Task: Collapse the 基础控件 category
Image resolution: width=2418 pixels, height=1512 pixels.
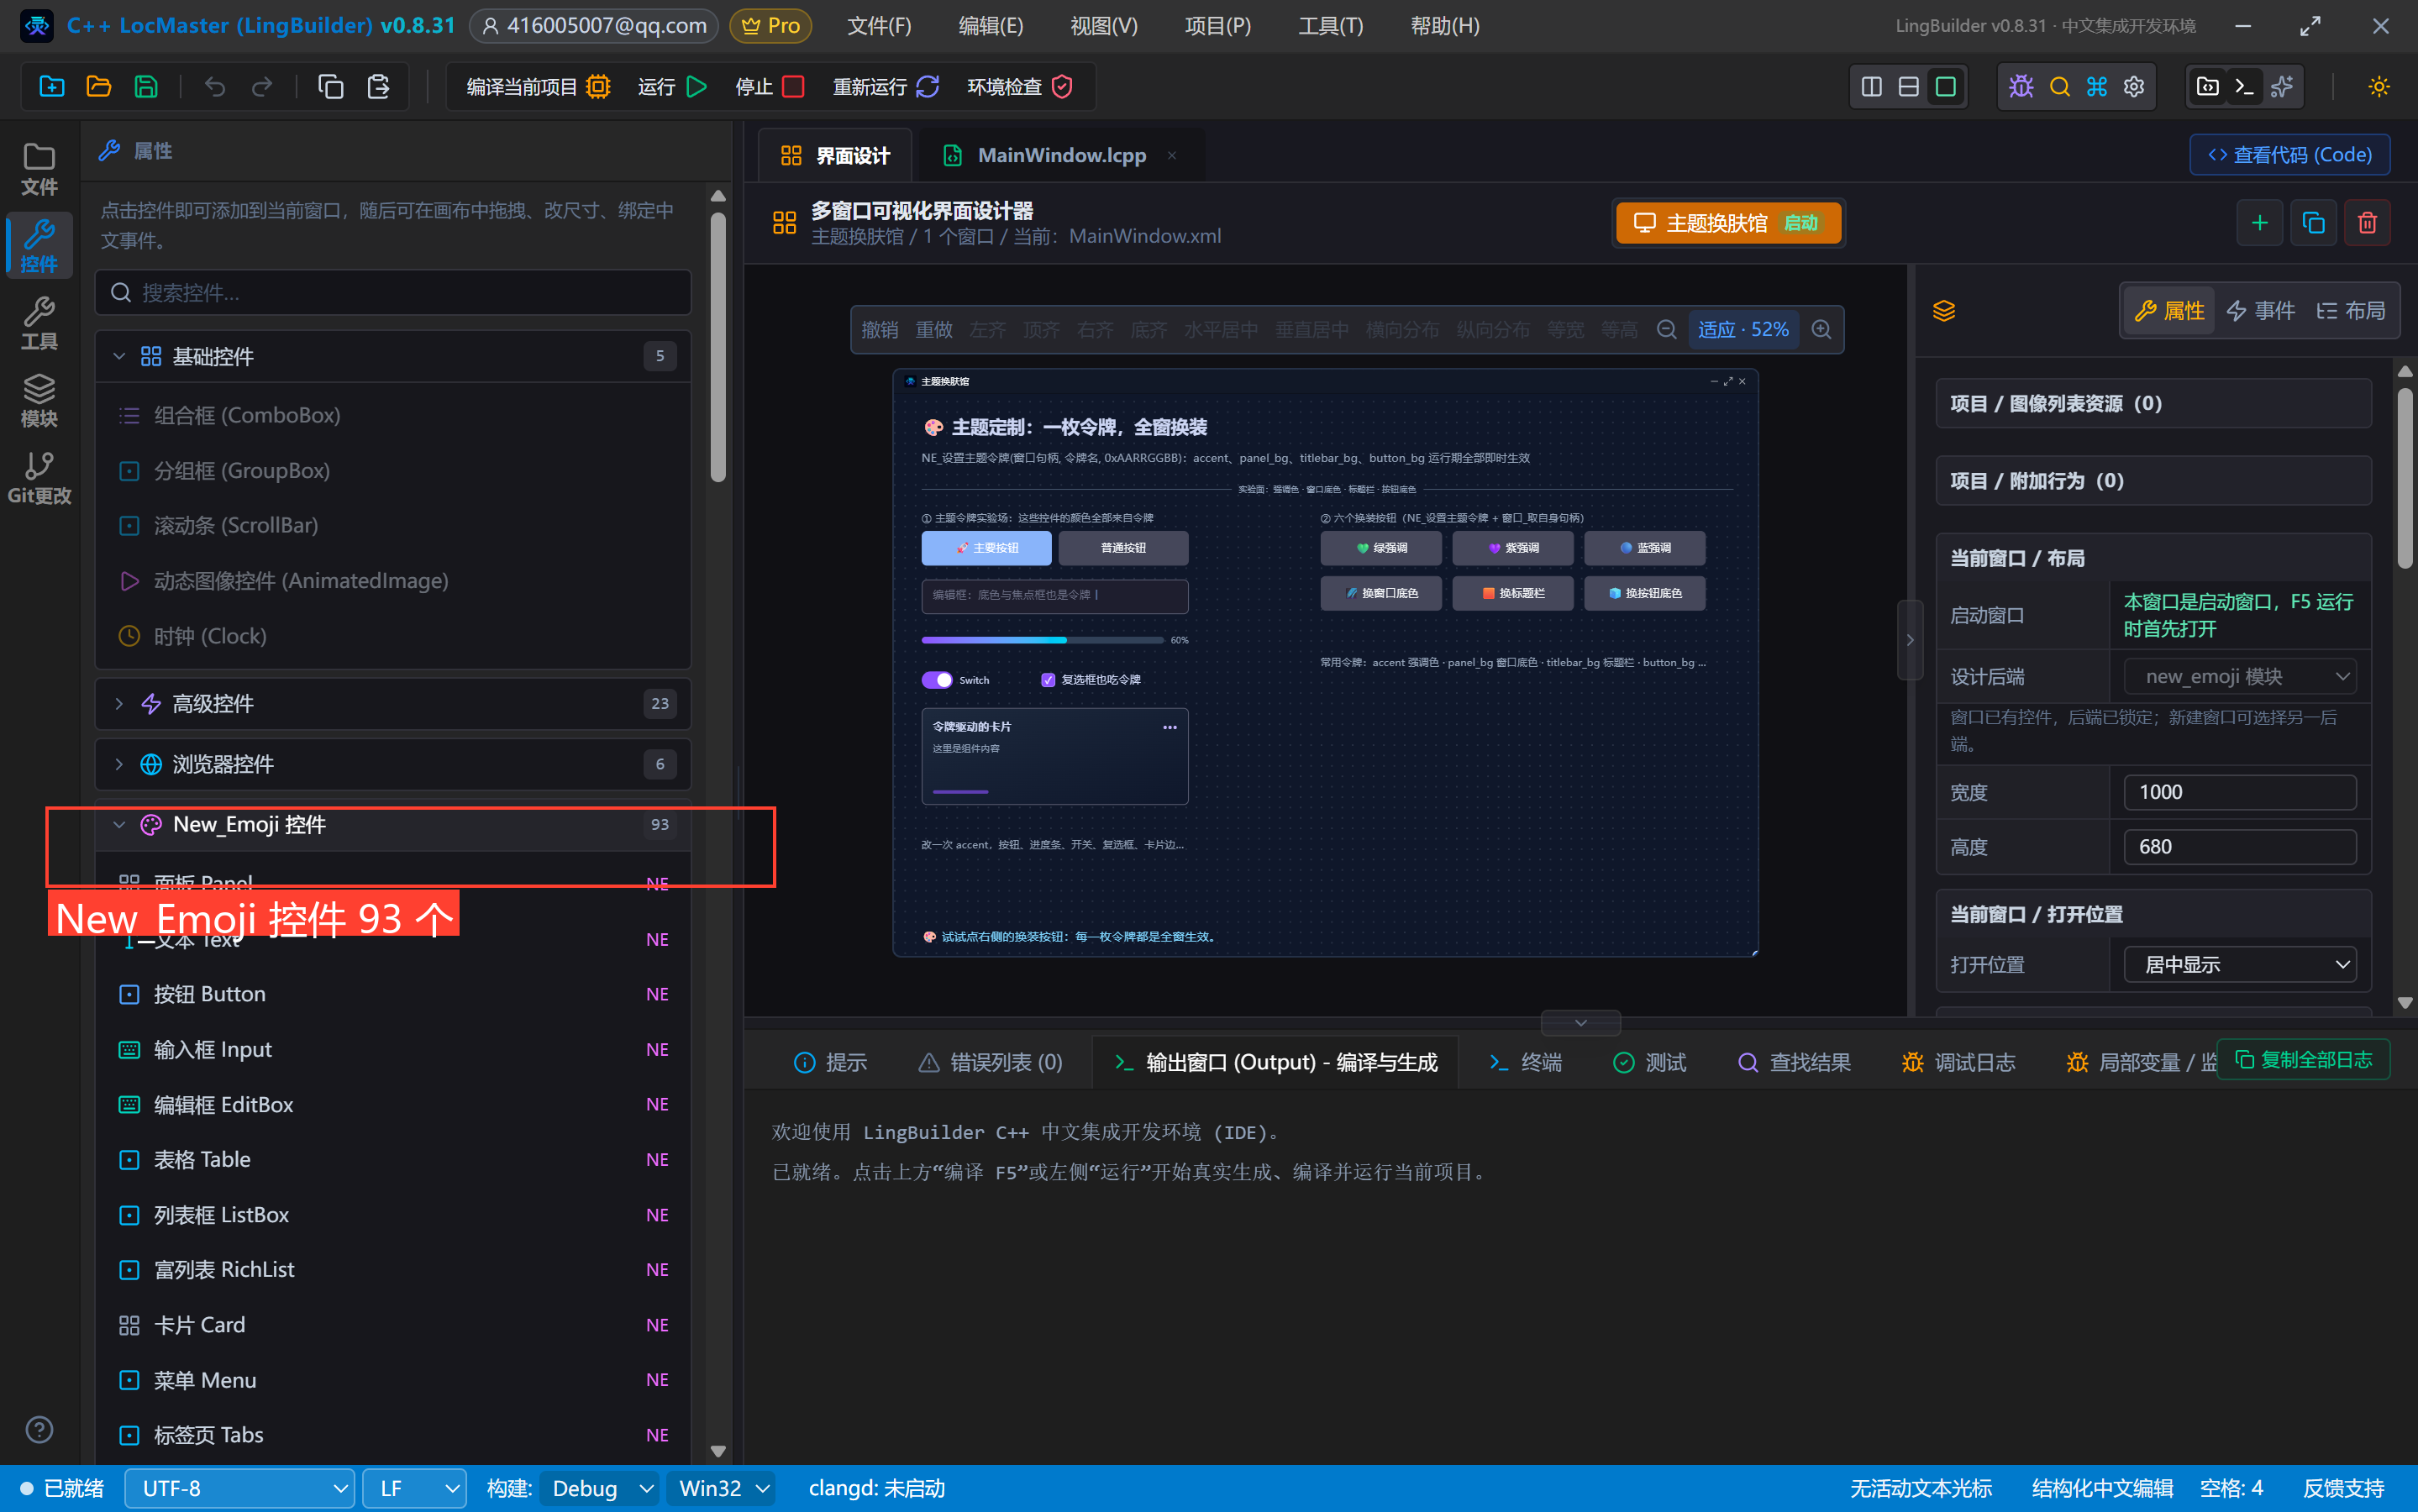Action: pos(393,356)
